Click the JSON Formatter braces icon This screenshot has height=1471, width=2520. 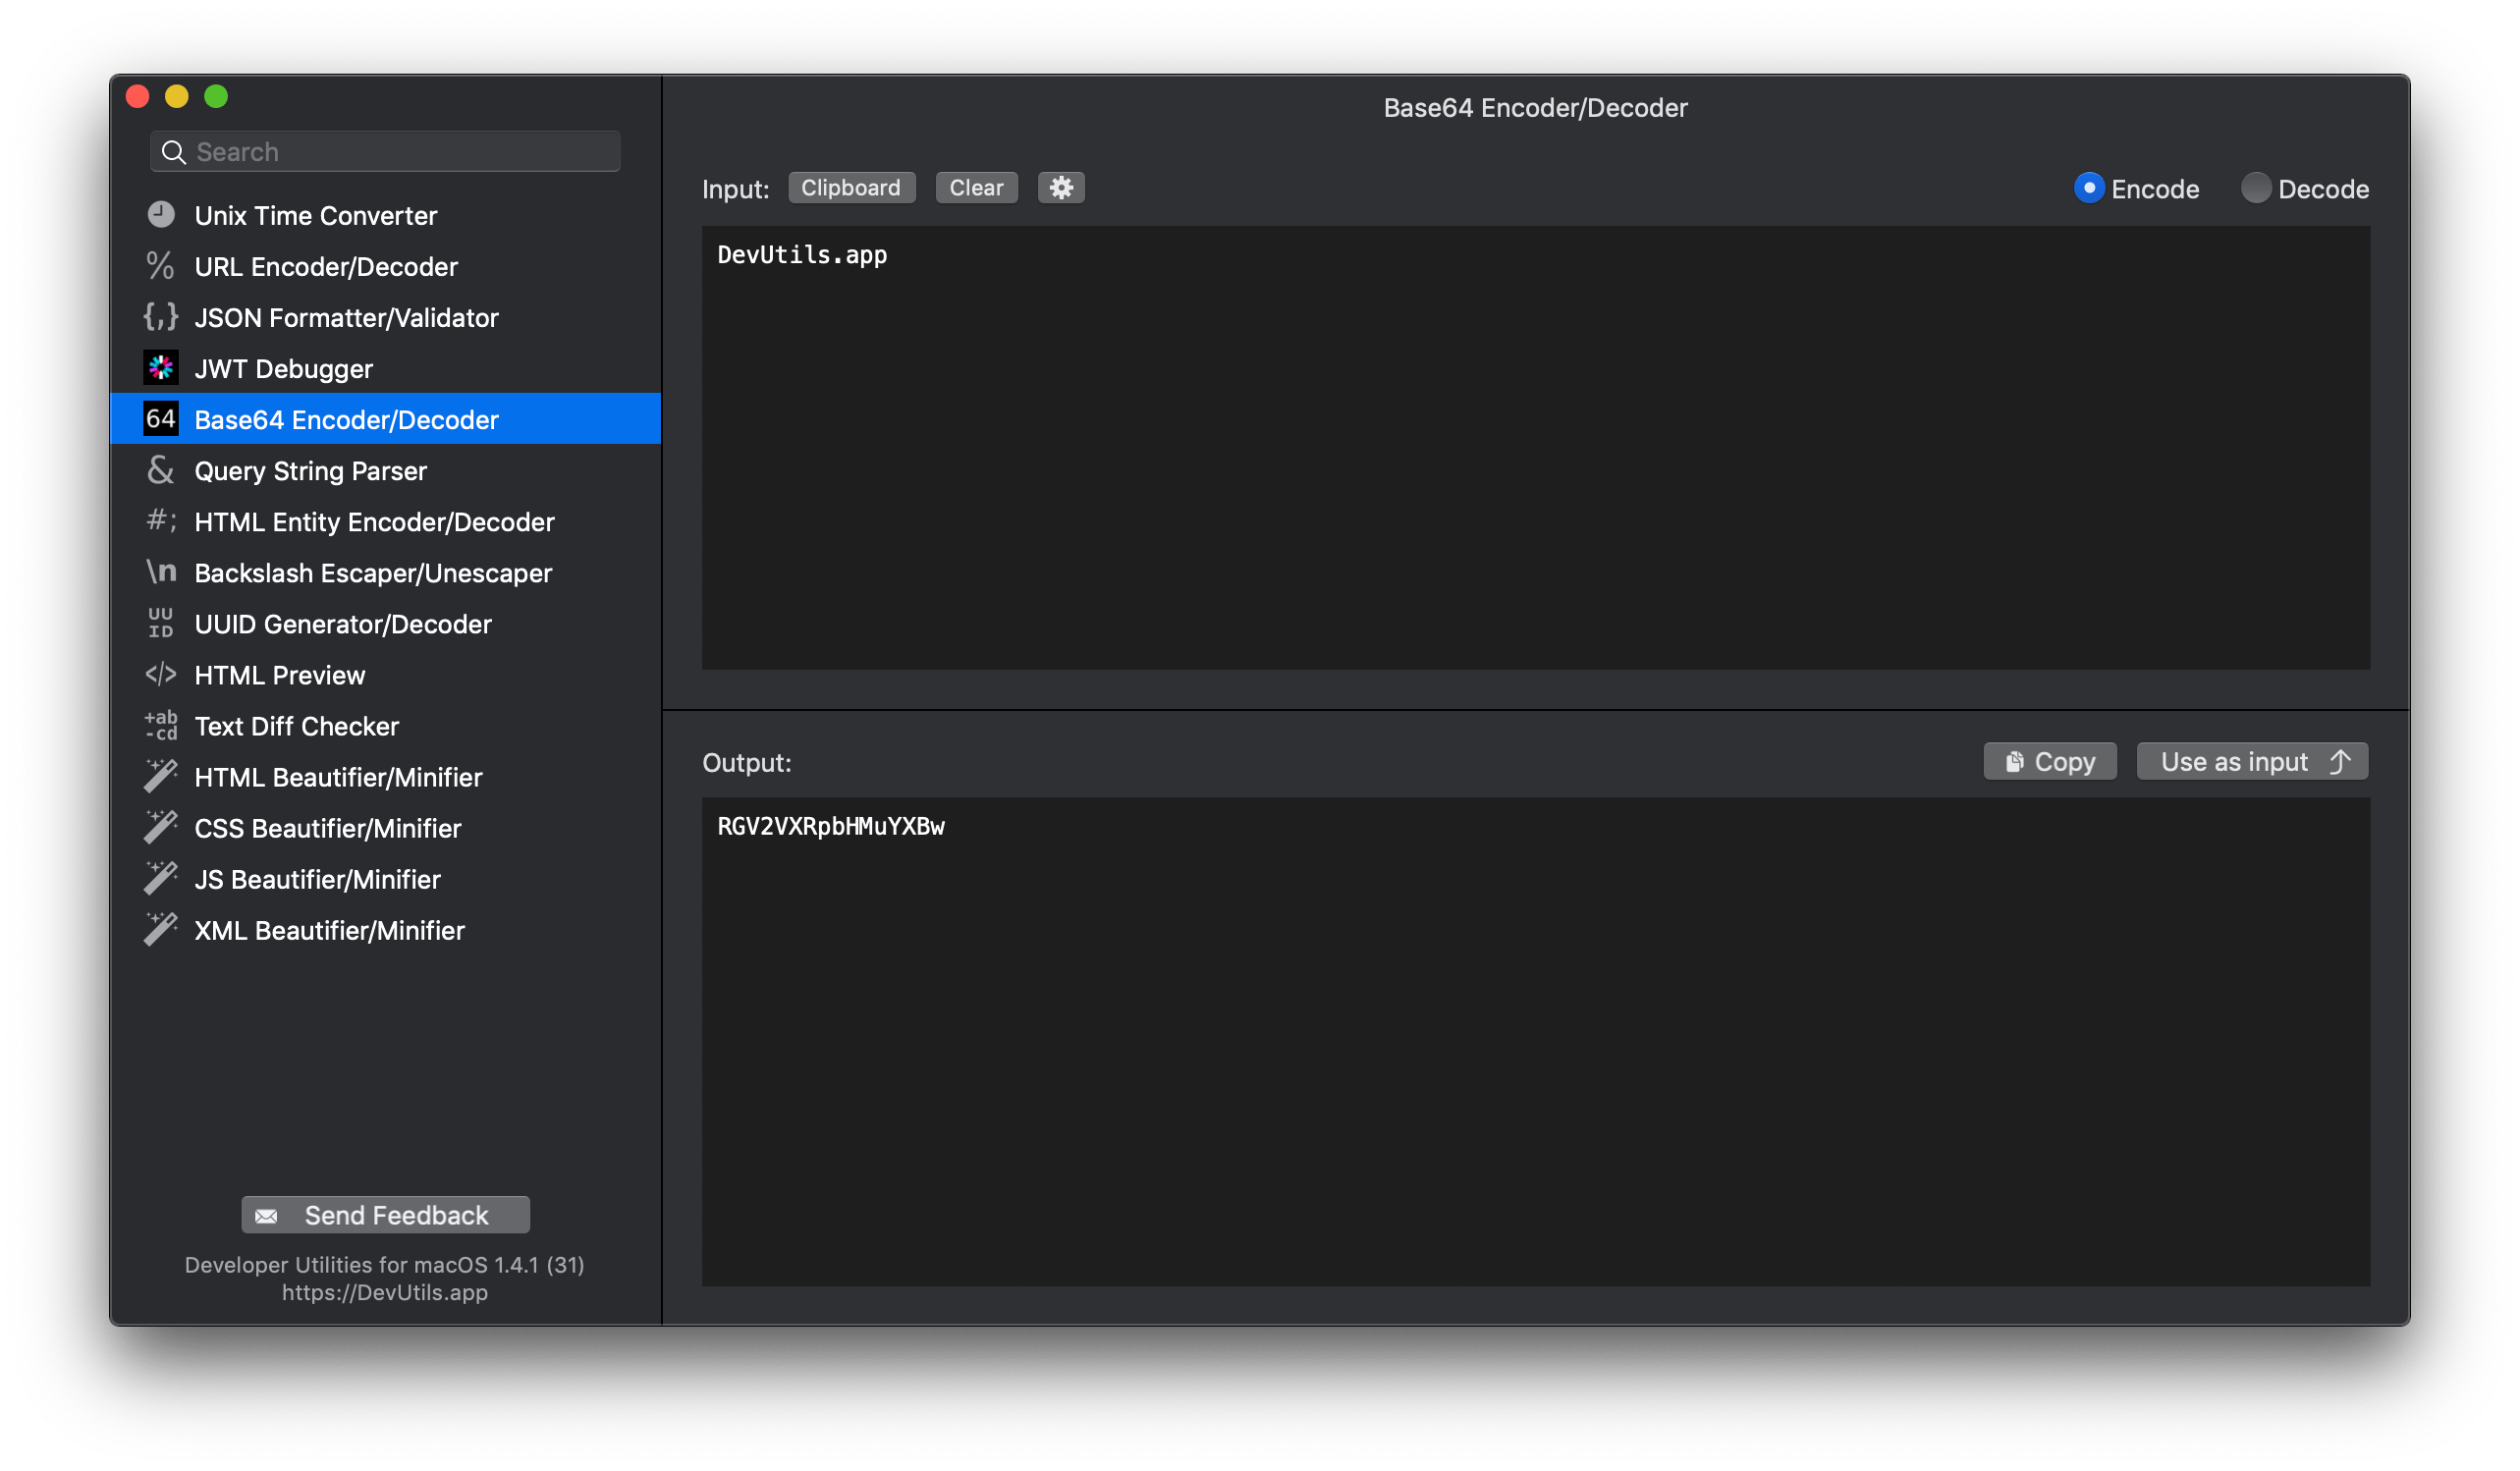pyautogui.click(x=161, y=317)
